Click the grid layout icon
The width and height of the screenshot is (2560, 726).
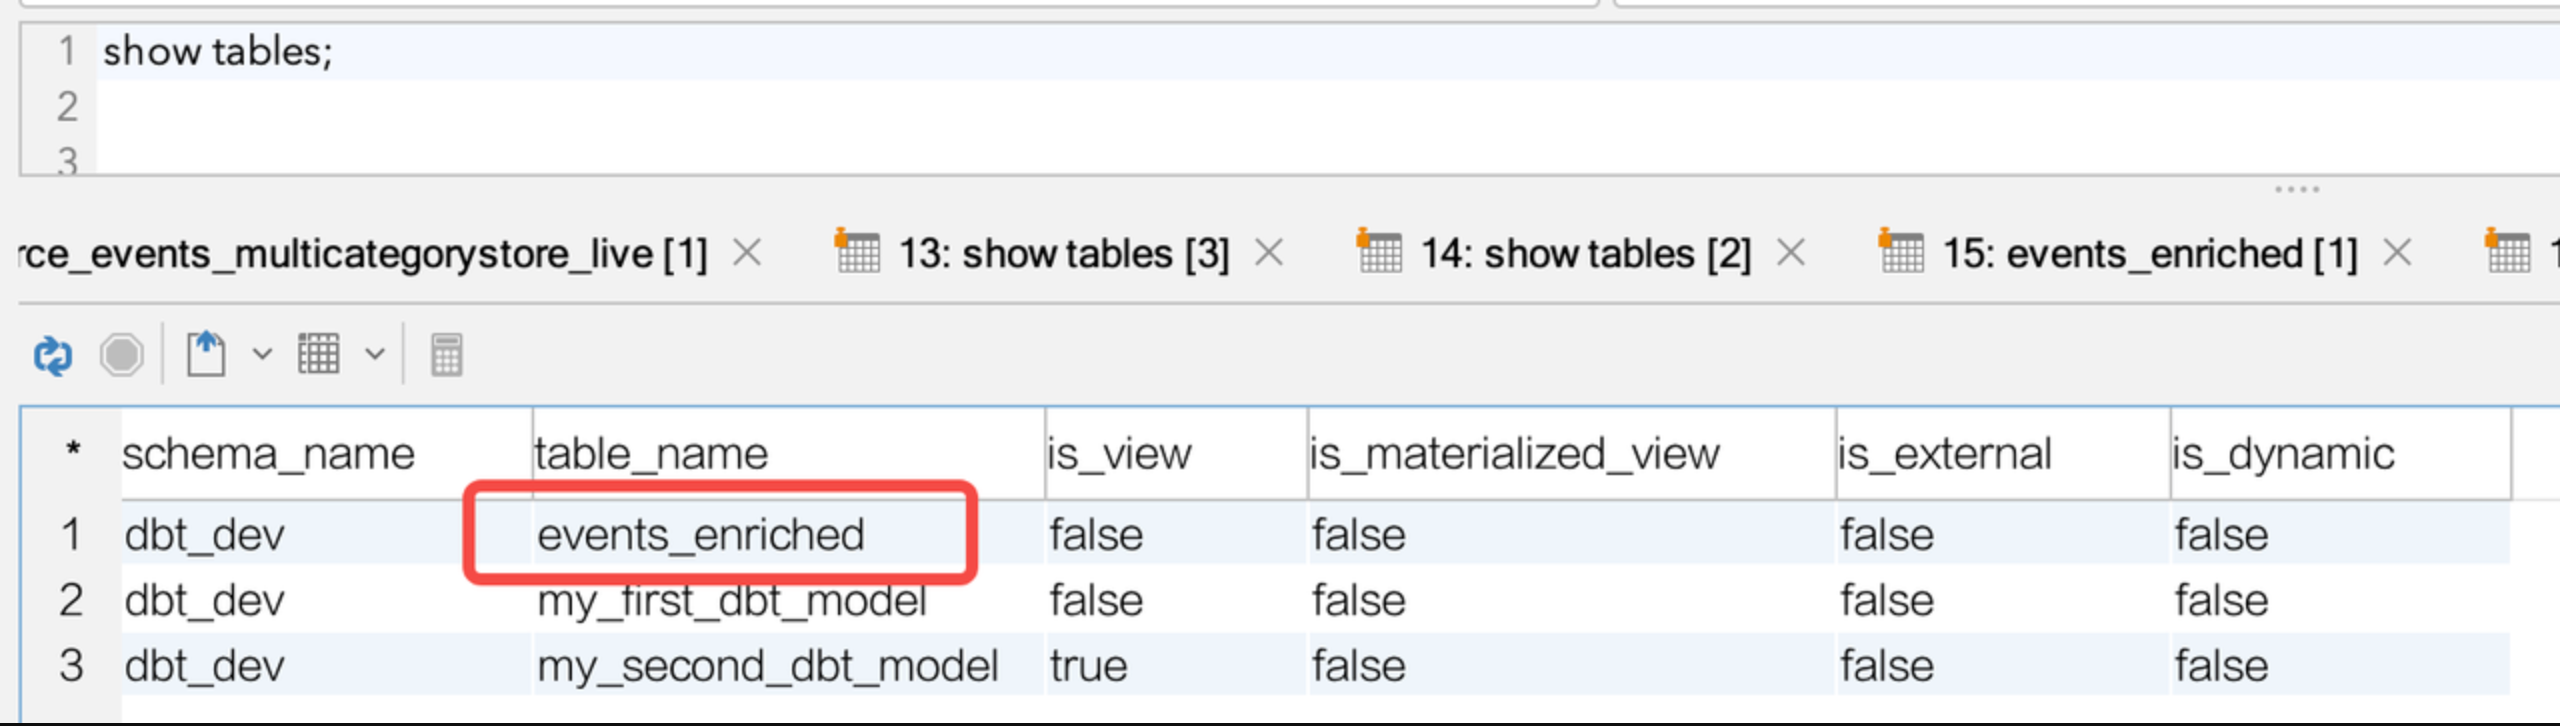tap(319, 354)
